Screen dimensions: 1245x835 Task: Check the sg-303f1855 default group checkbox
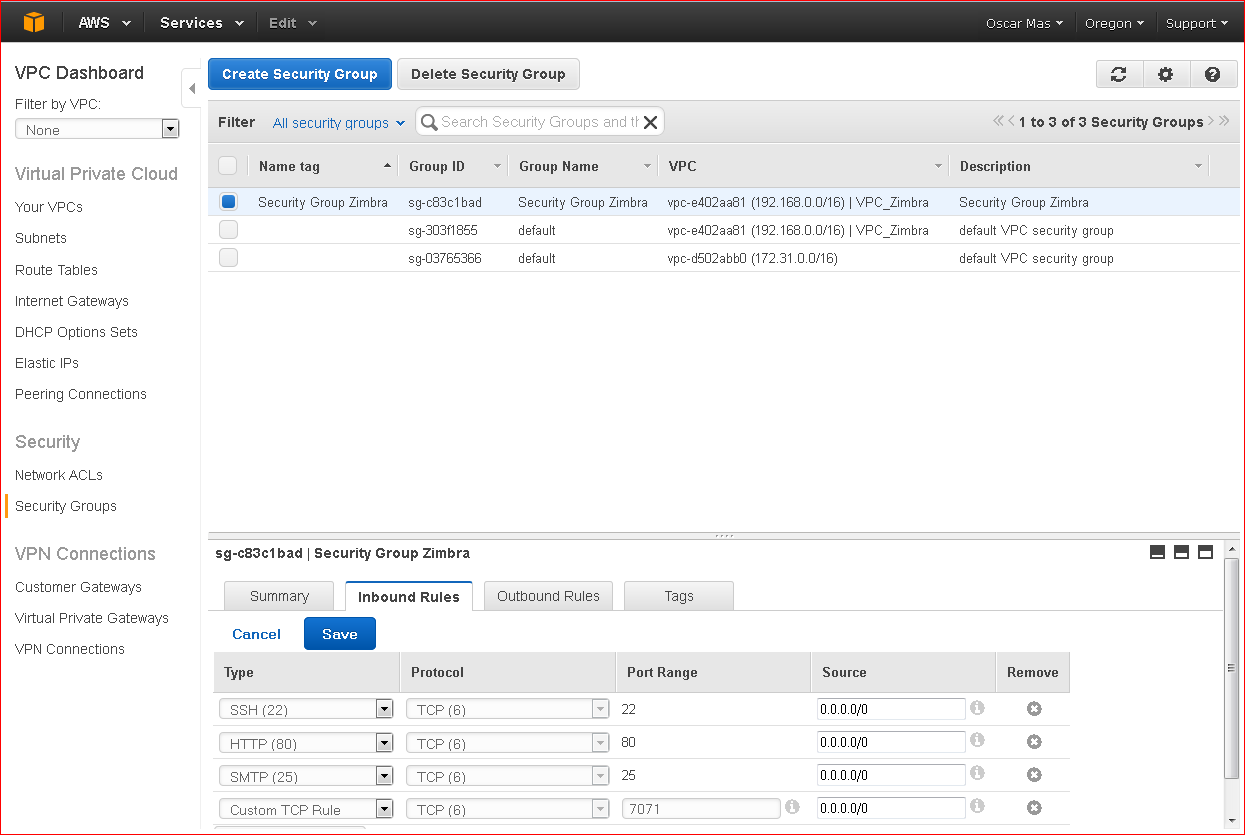228,230
